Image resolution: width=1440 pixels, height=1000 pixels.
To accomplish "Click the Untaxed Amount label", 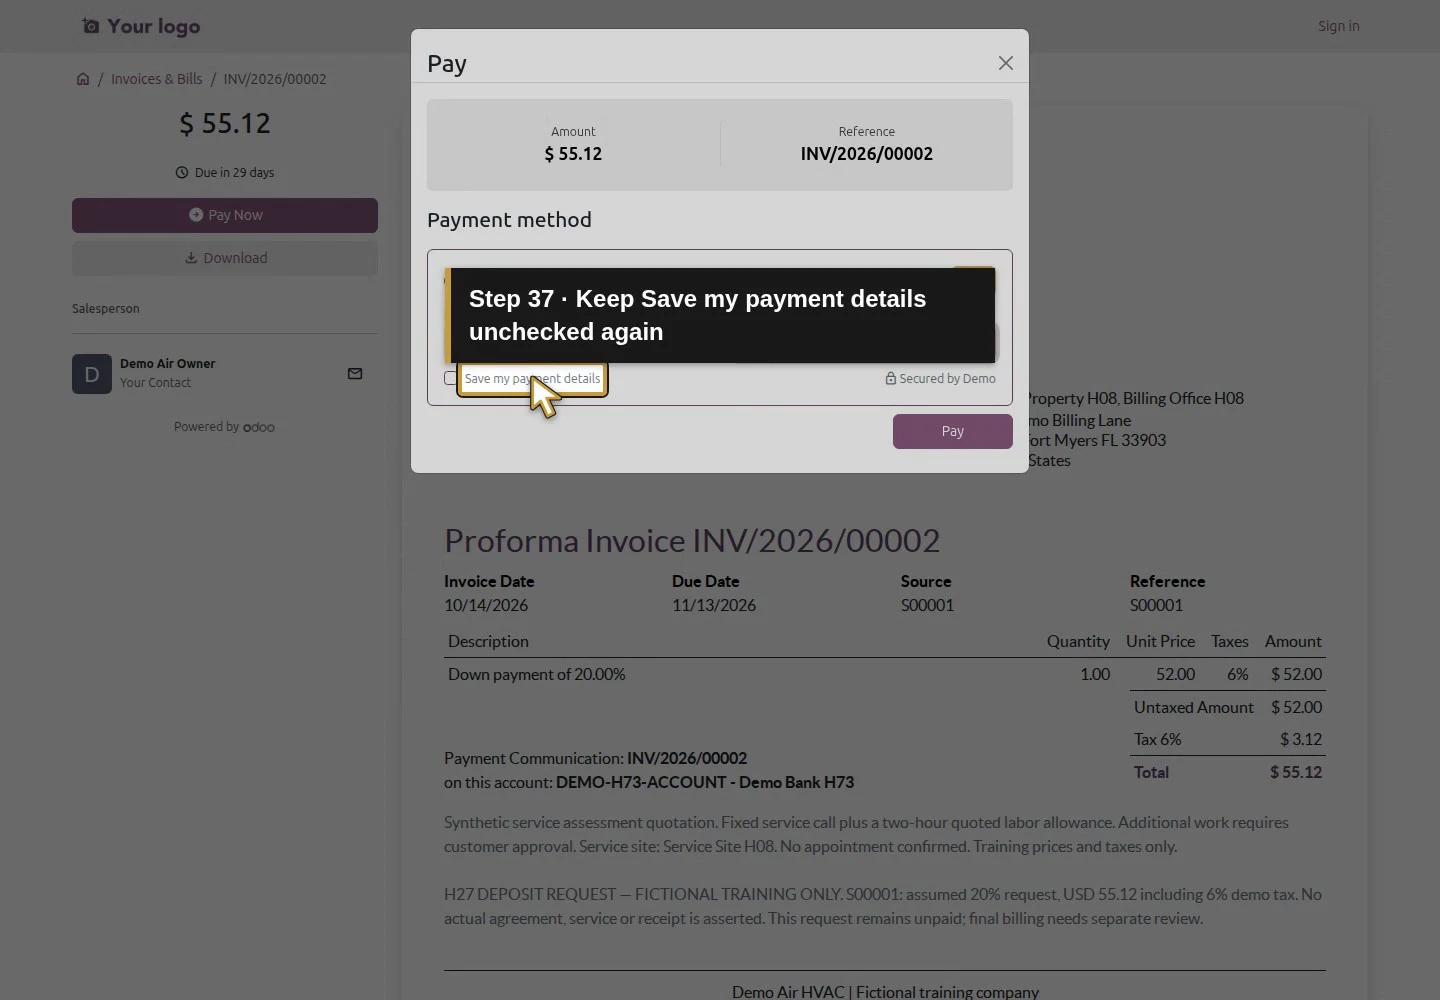I will [x=1193, y=707].
